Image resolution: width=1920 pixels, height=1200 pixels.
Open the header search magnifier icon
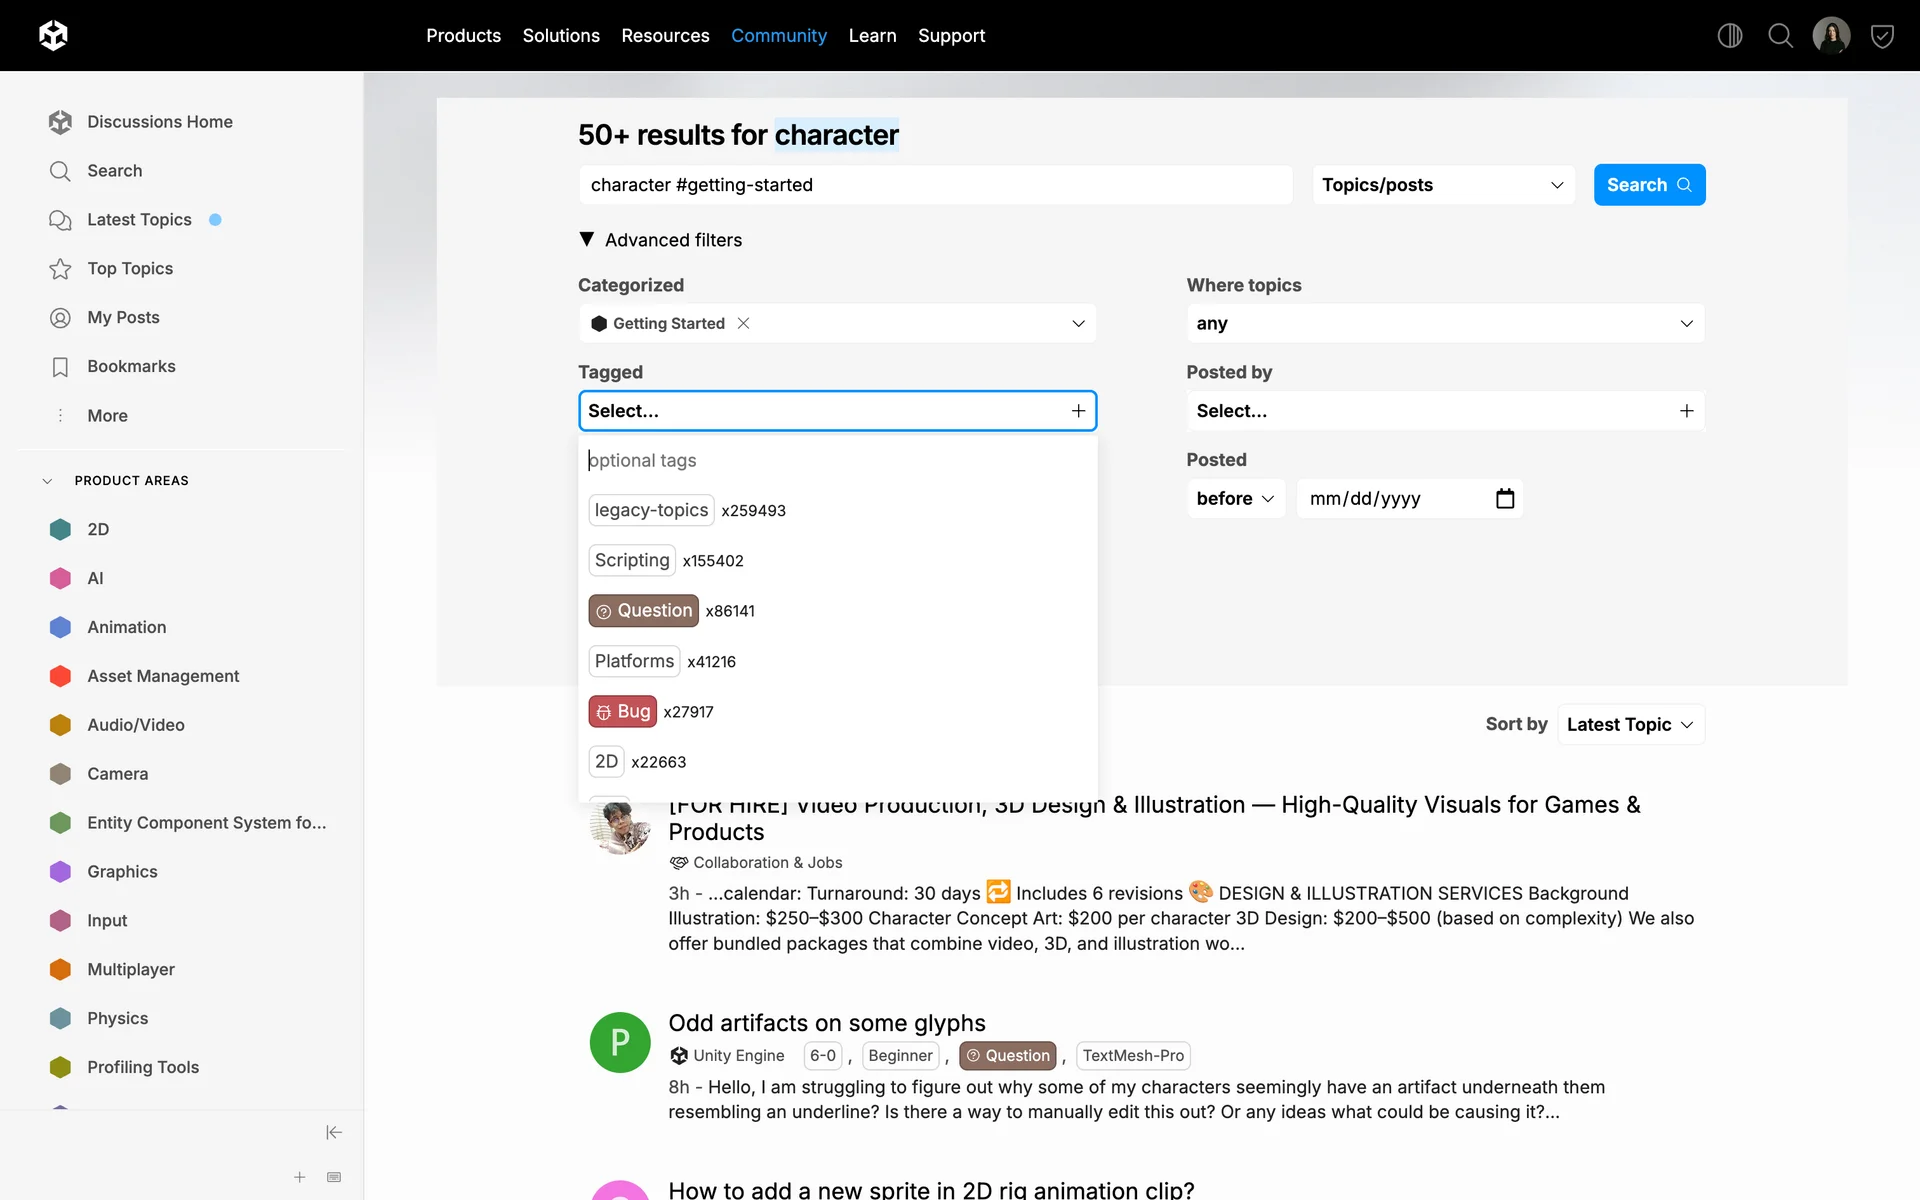[1780, 36]
